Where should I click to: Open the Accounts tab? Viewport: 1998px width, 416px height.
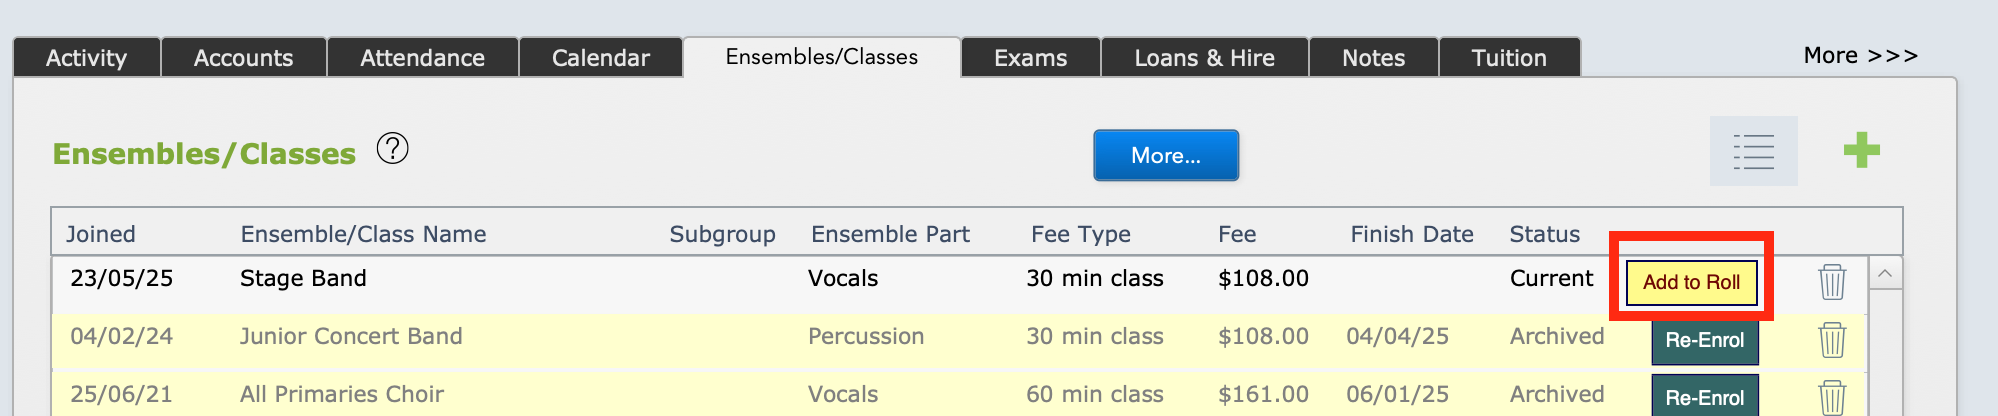(244, 57)
